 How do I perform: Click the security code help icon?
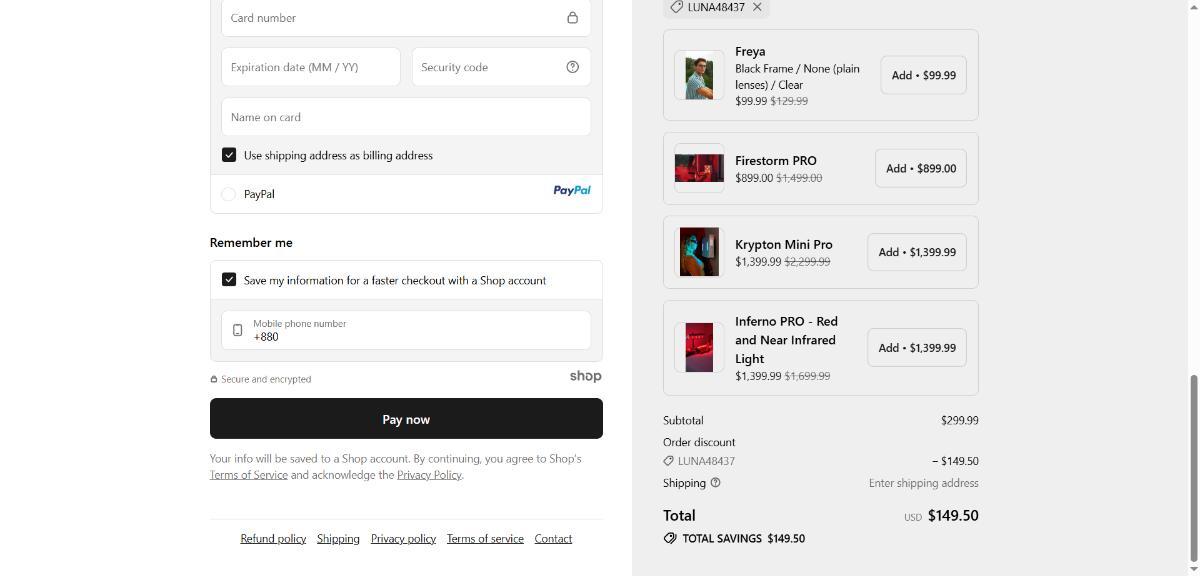click(572, 67)
